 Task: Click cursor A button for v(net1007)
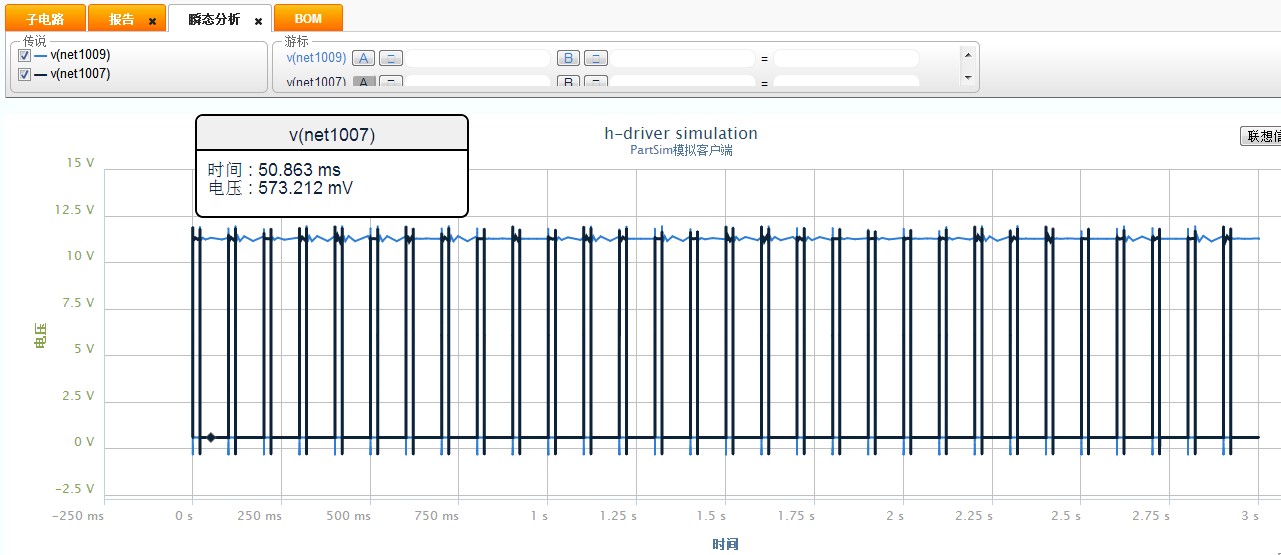(365, 81)
